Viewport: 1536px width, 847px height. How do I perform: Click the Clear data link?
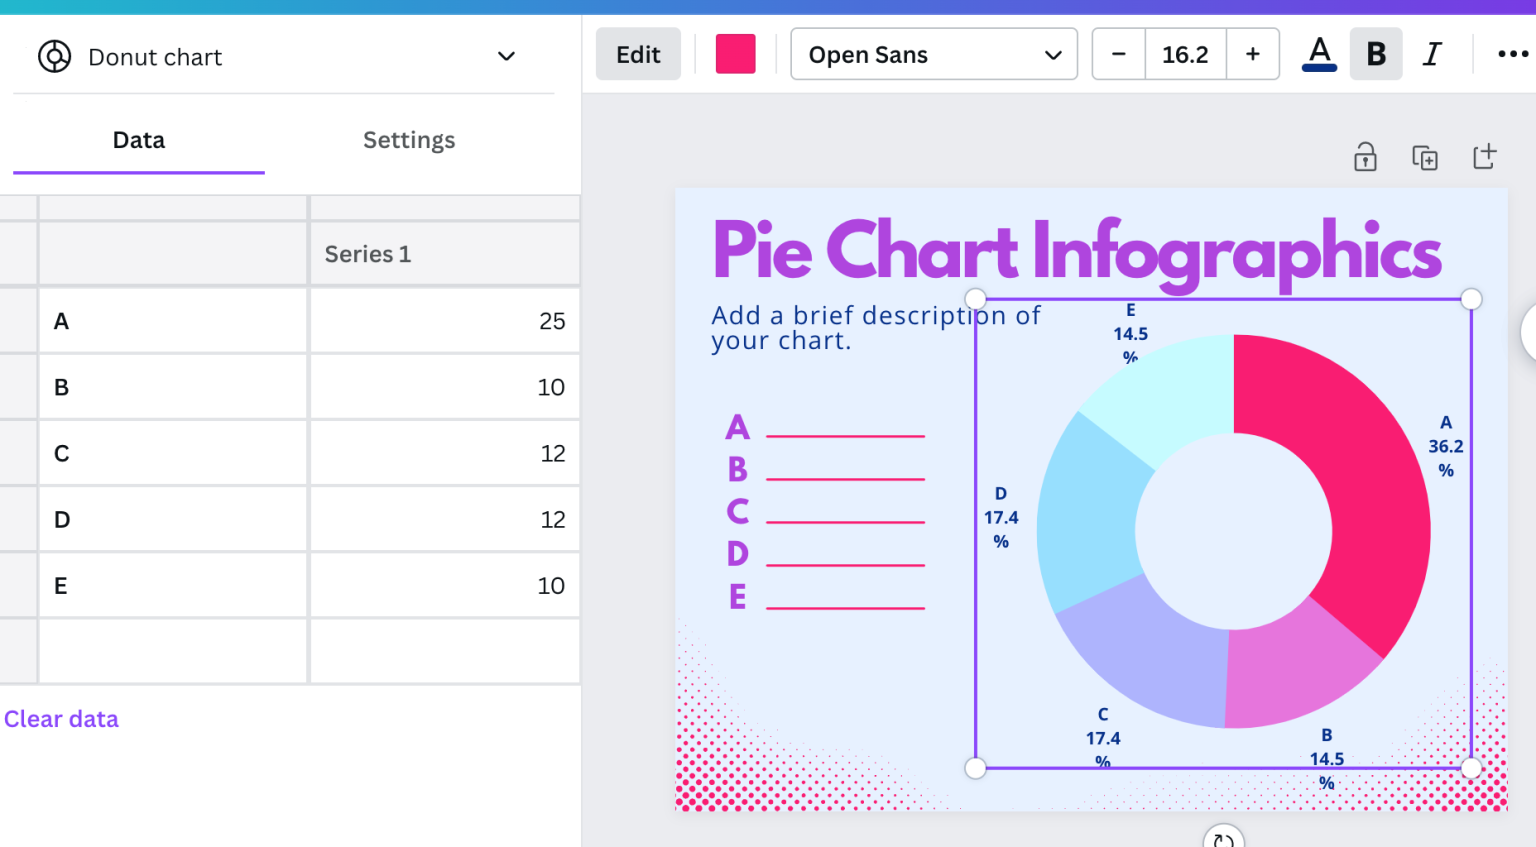[61, 718]
